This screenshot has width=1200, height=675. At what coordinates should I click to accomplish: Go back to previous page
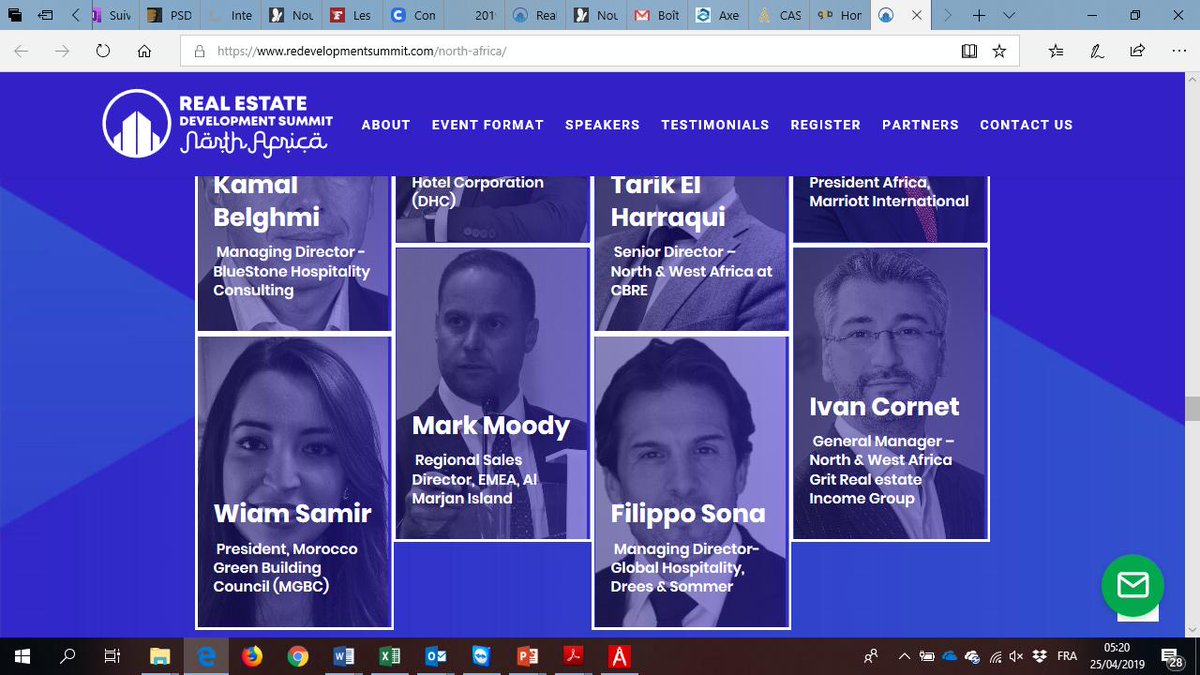(x=21, y=51)
